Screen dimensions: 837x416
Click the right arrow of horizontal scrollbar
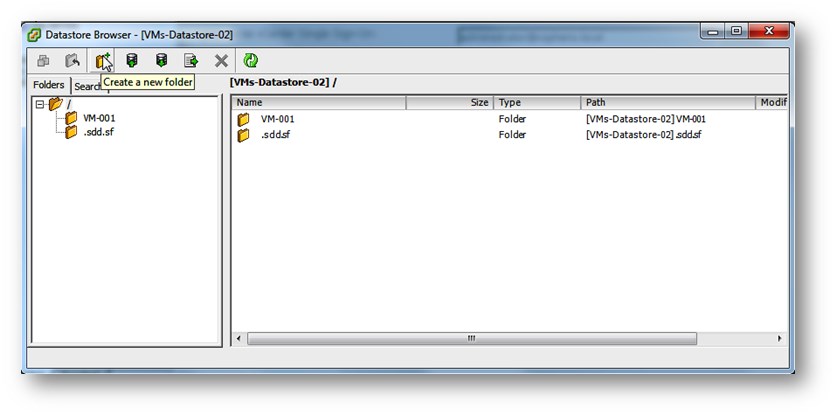click(779, 339)
